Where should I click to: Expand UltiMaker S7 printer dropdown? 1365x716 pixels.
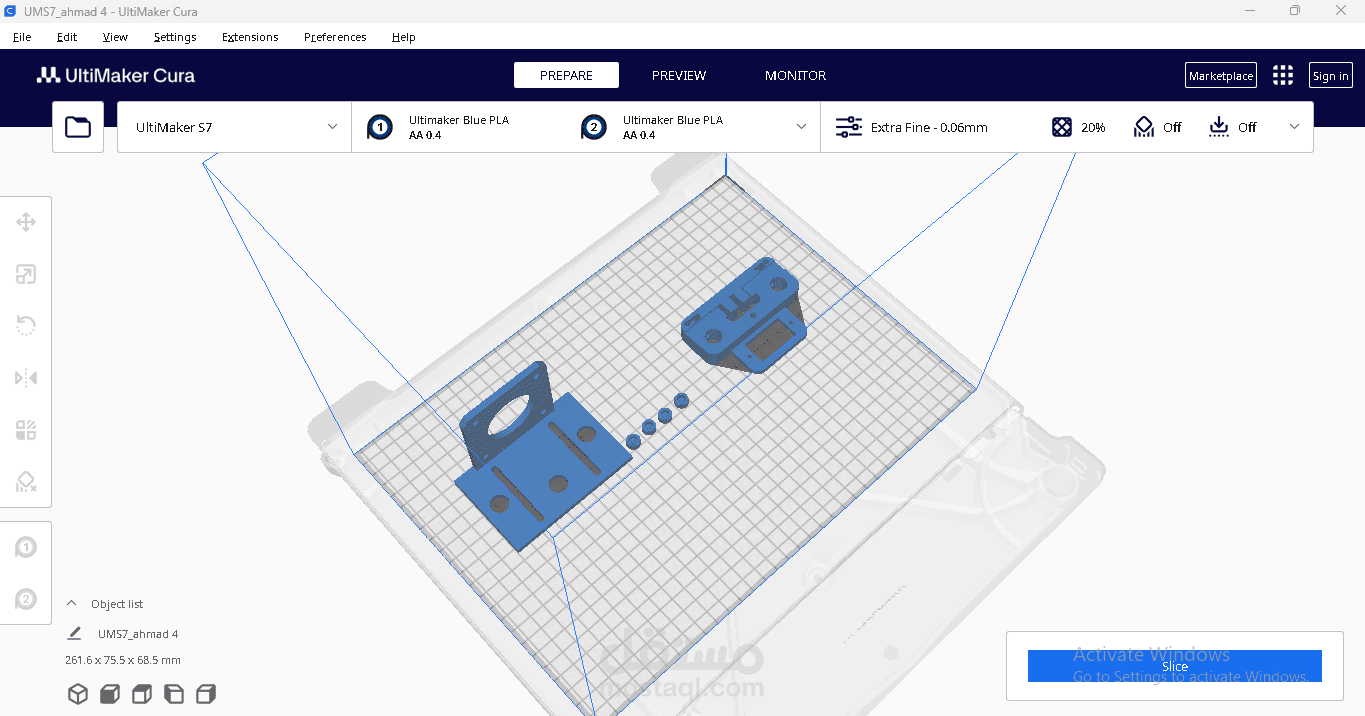[x=234, y=127]
